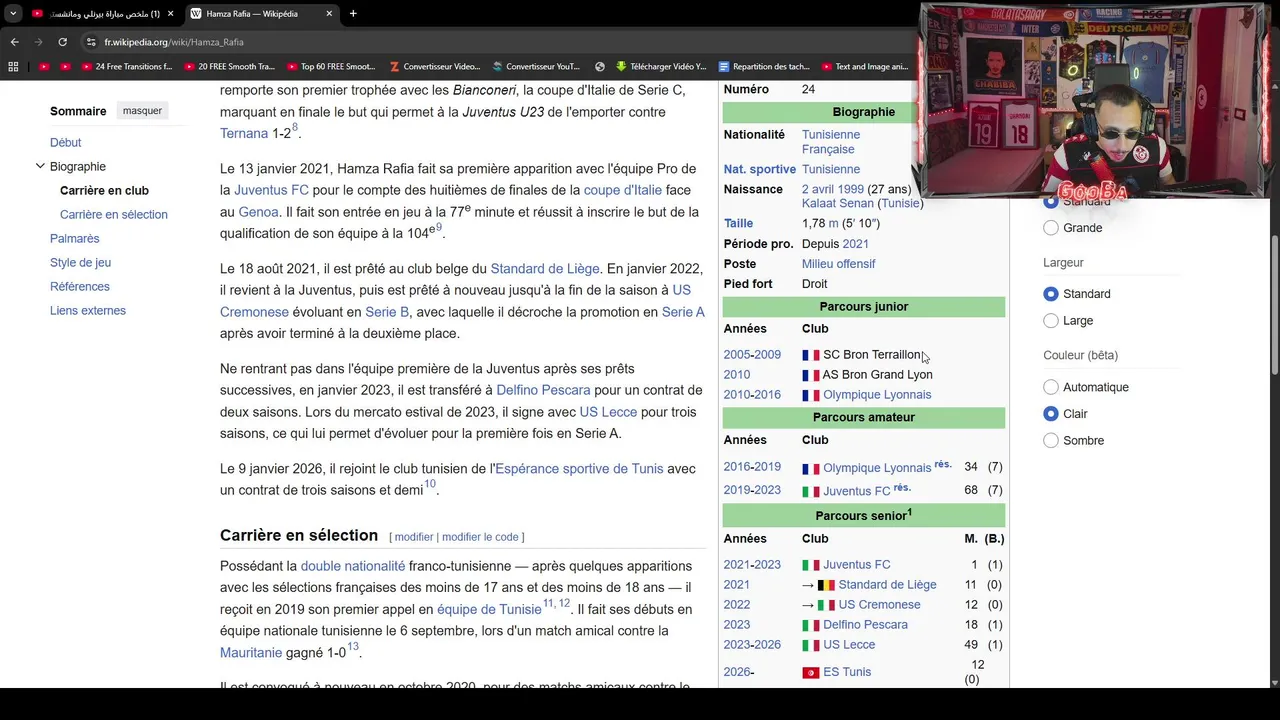Open Espérance sportive de Tunis link
Screen dimensions: 1280x720
(579, 468)
